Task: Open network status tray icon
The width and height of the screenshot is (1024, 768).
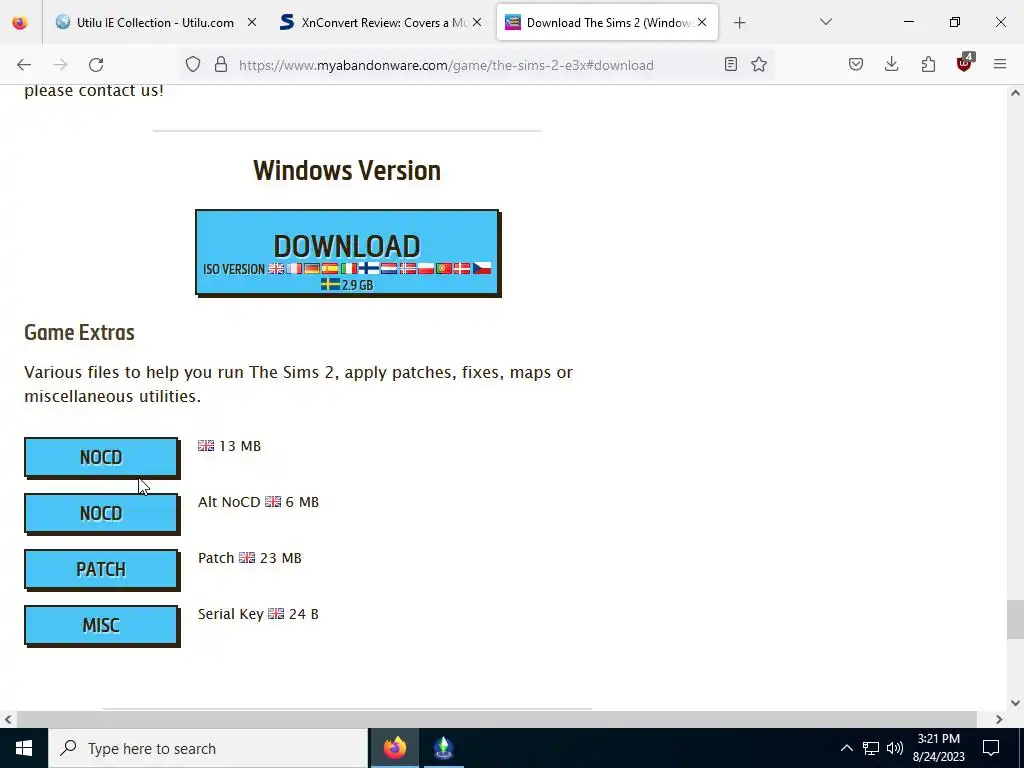Action: pyautogui.click(x=871, y=748)
